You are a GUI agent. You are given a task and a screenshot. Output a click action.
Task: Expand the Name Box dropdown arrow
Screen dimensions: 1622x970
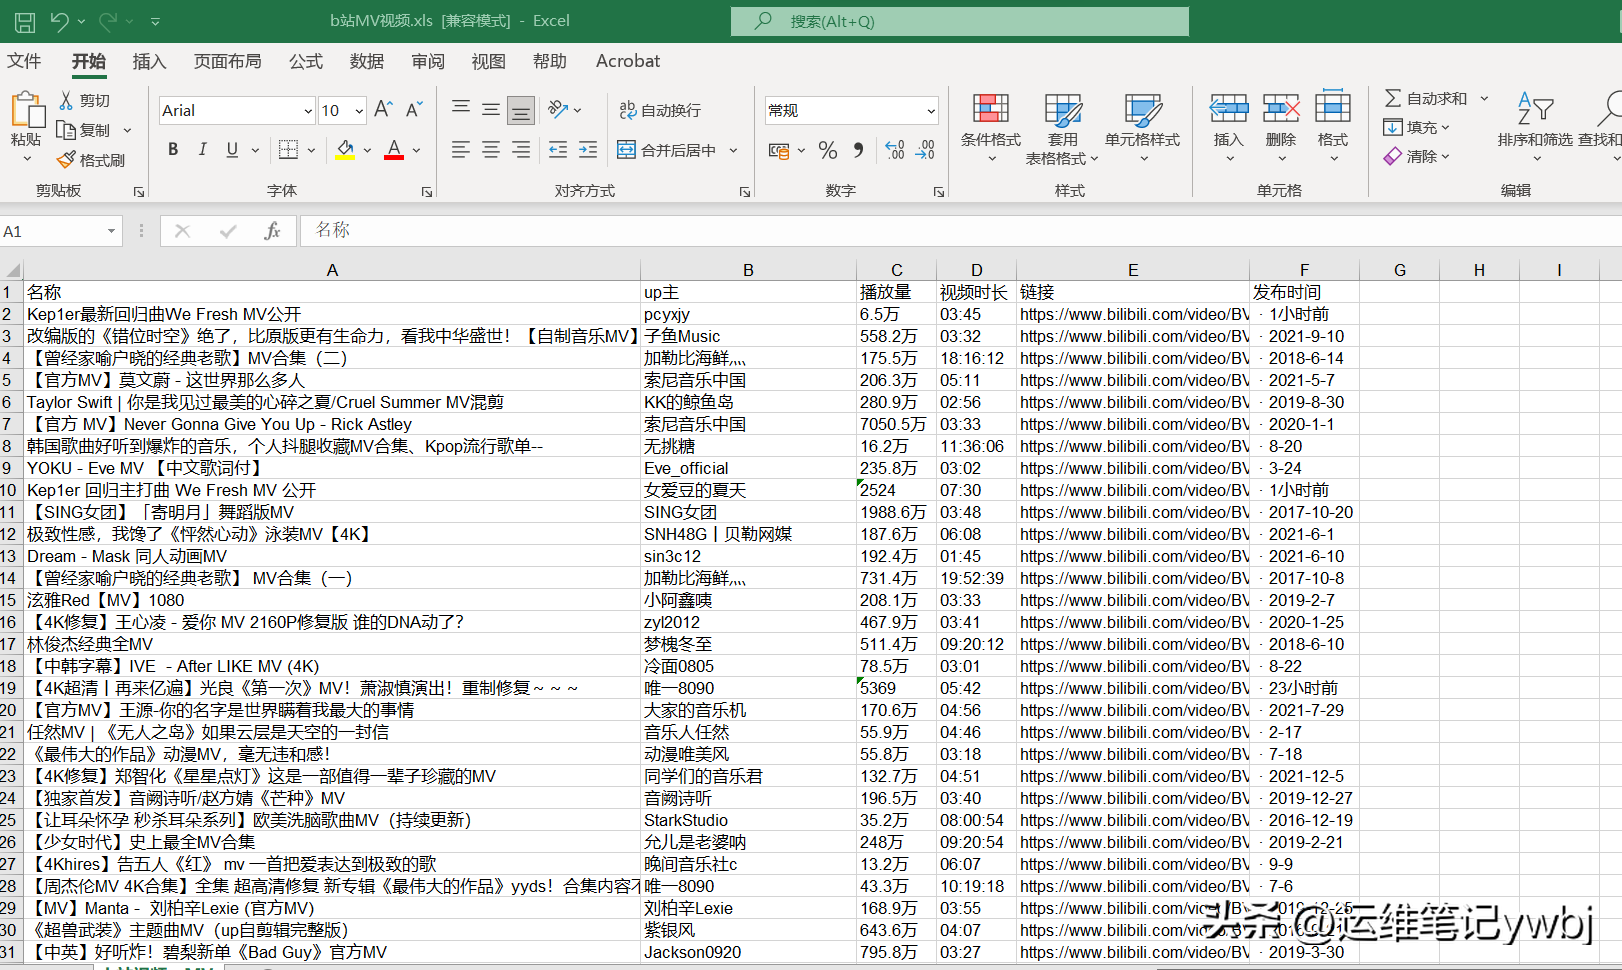point(111,231)
